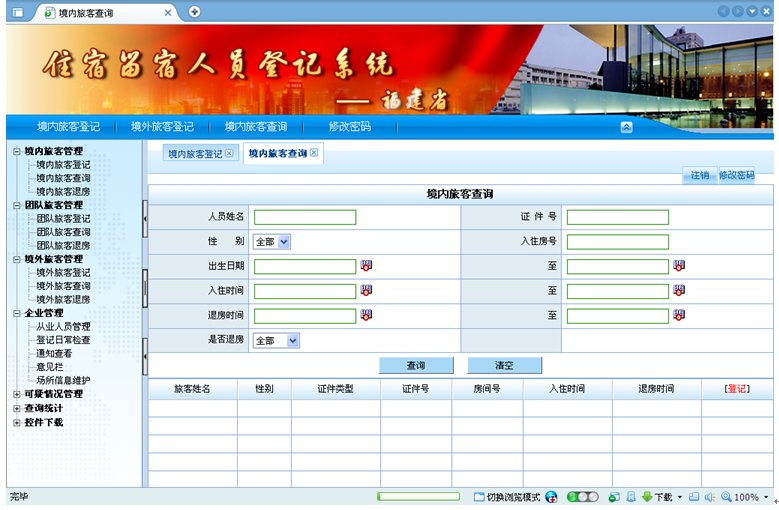Viewport: 779px width, 510px height.
Task: Open the zoom level dropdown arrow
Action: pyautogui.click(x=766, y=497)
